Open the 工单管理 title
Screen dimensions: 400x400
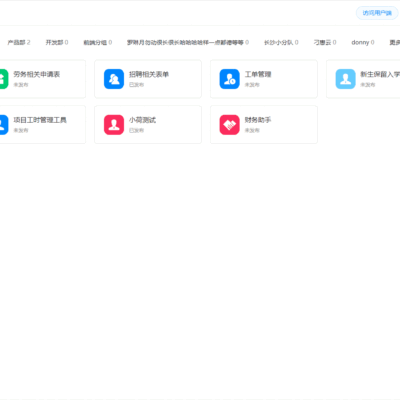tap(258, 74)
